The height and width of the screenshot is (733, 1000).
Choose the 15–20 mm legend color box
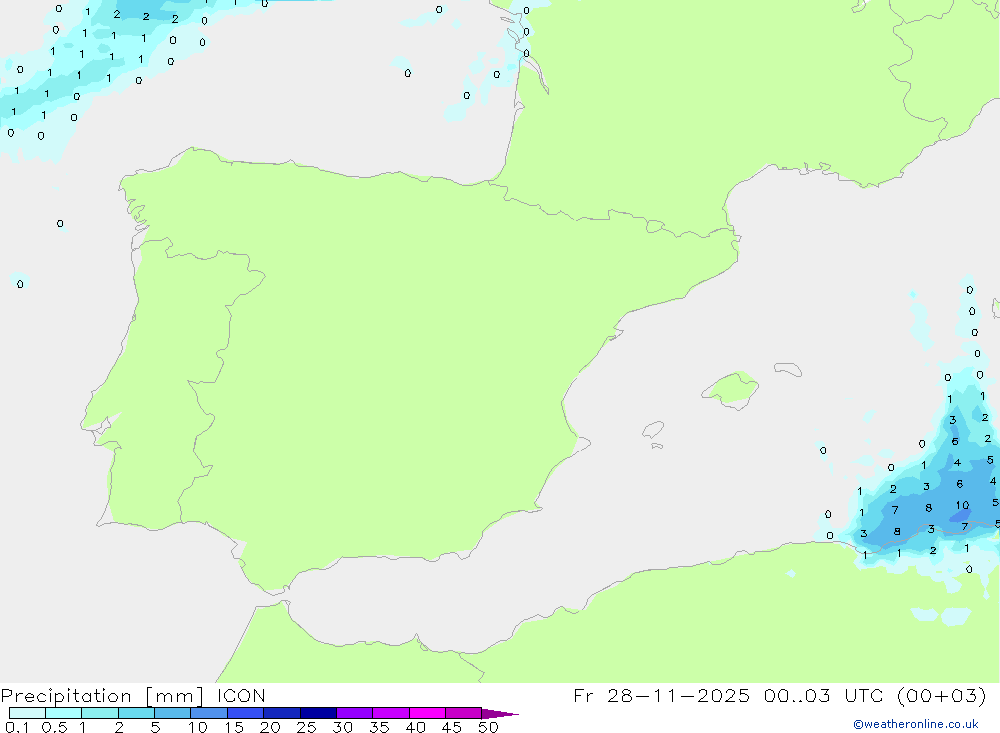tap(245, 713)
